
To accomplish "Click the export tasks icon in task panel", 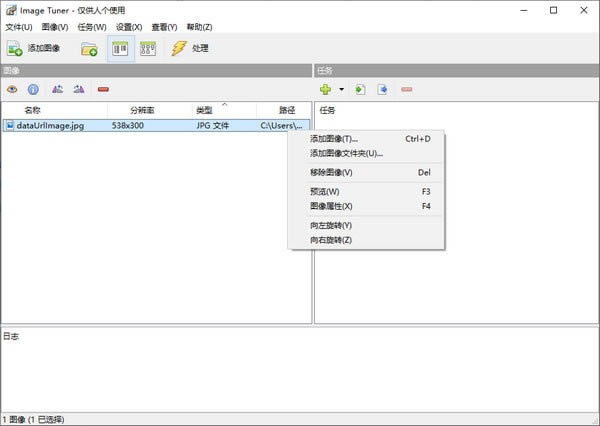I will (382, 90).
